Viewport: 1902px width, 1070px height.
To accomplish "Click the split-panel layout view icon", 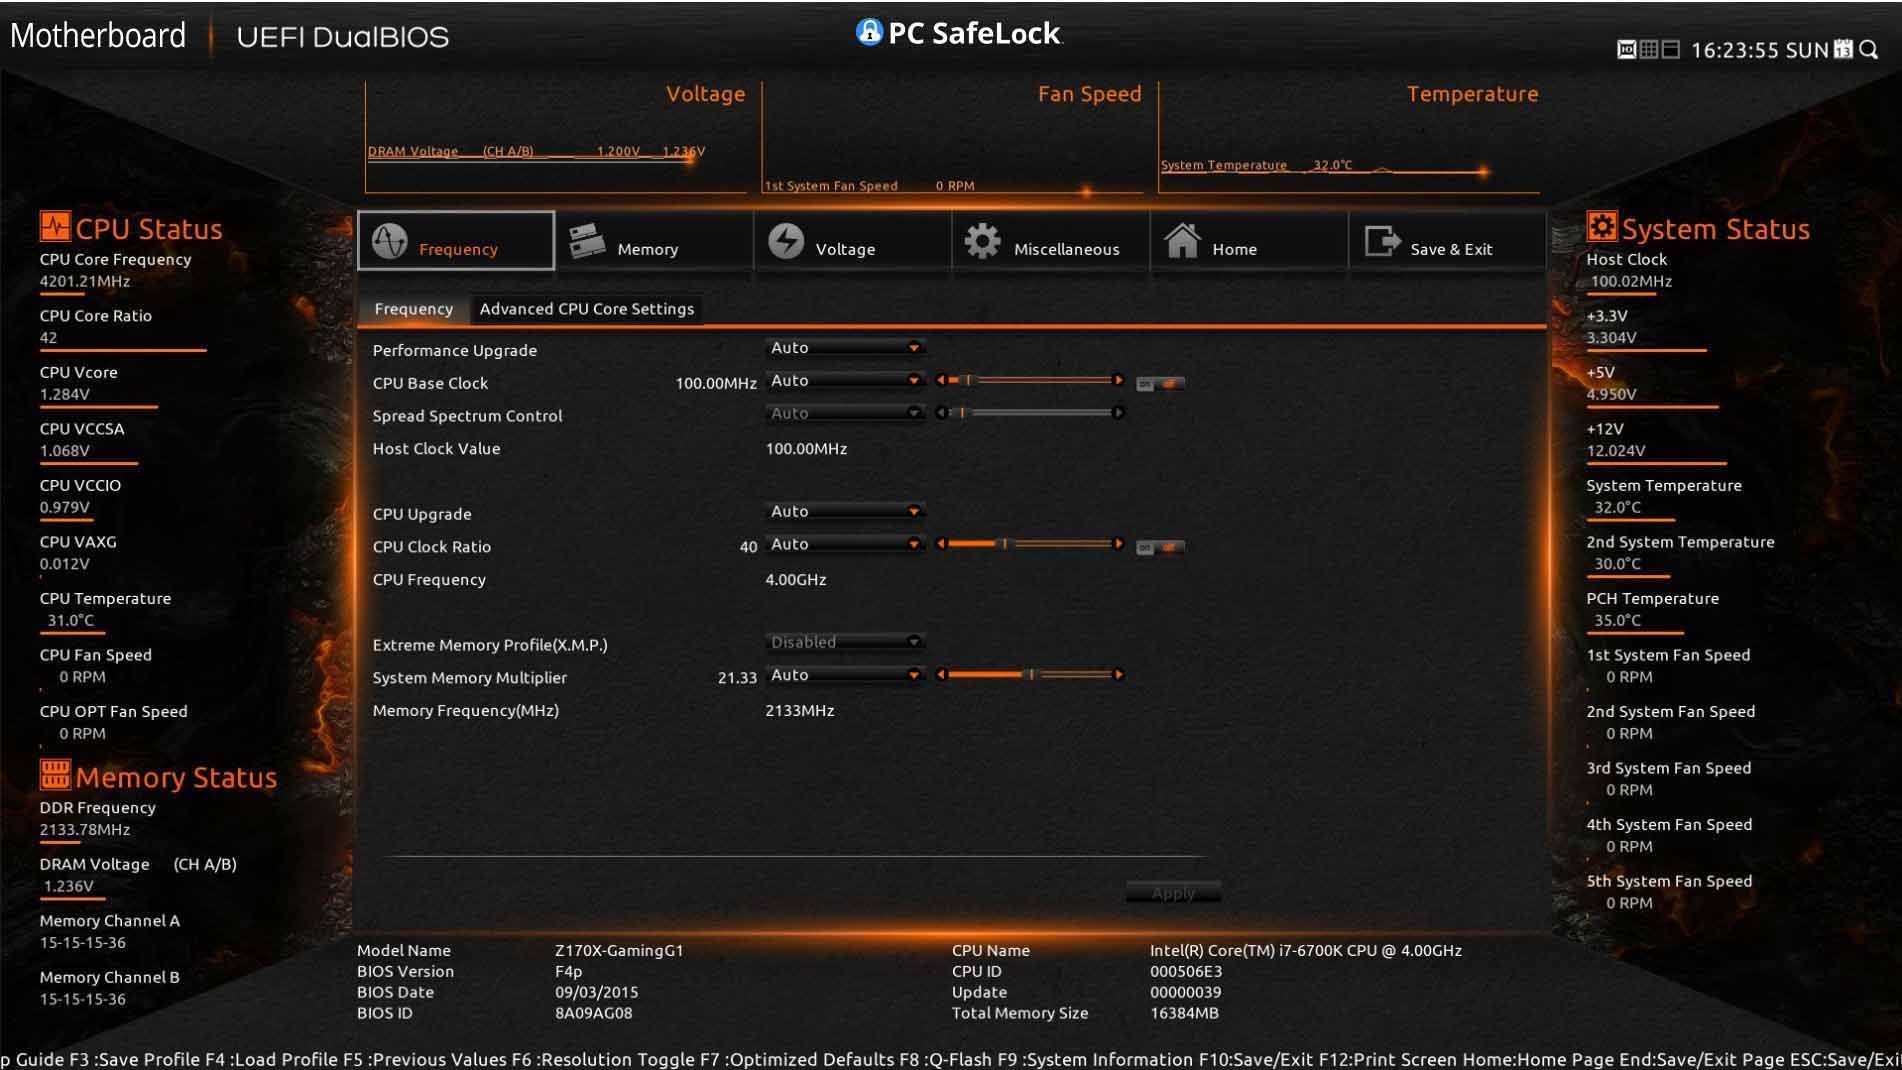I will point(1670,49).
